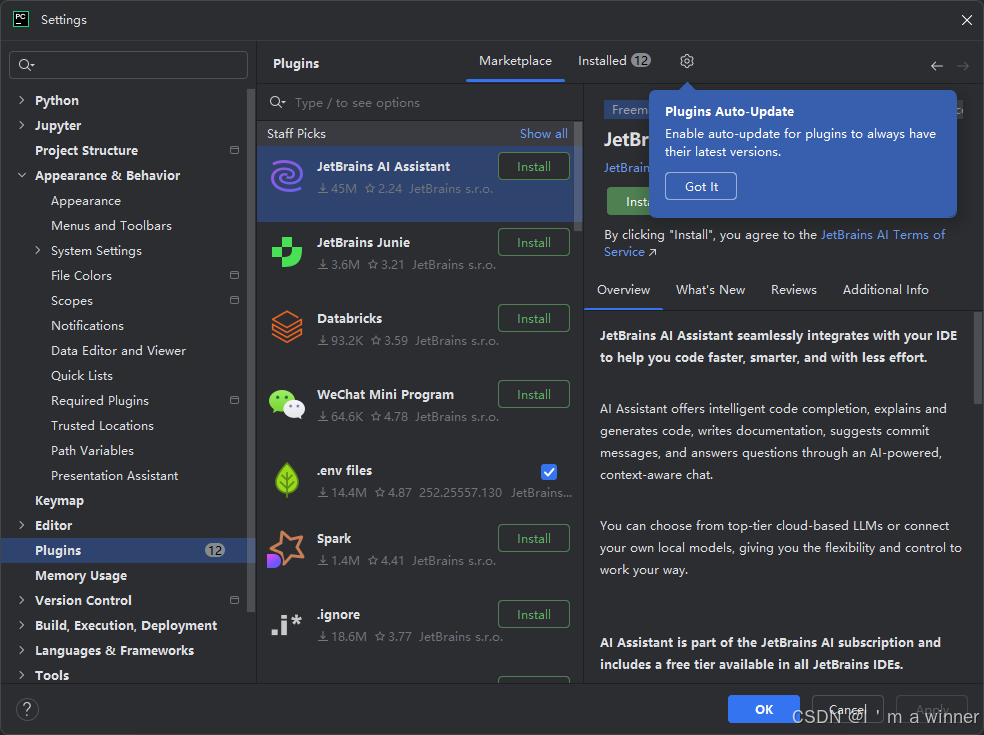Confirm settings with the OK button

[764, 709]
